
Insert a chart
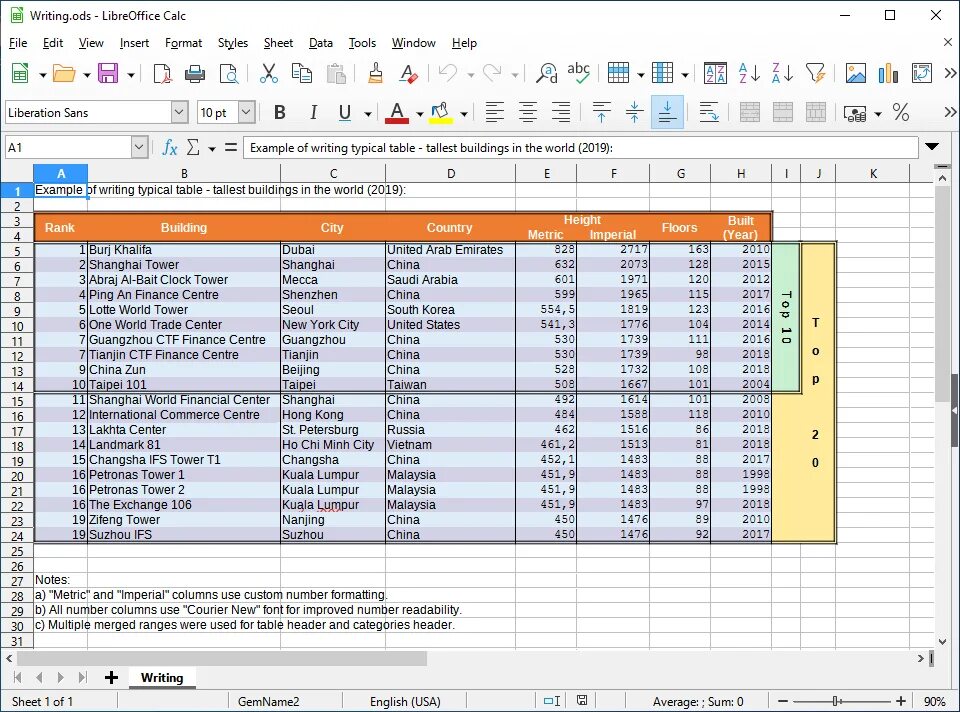point(888,74)
